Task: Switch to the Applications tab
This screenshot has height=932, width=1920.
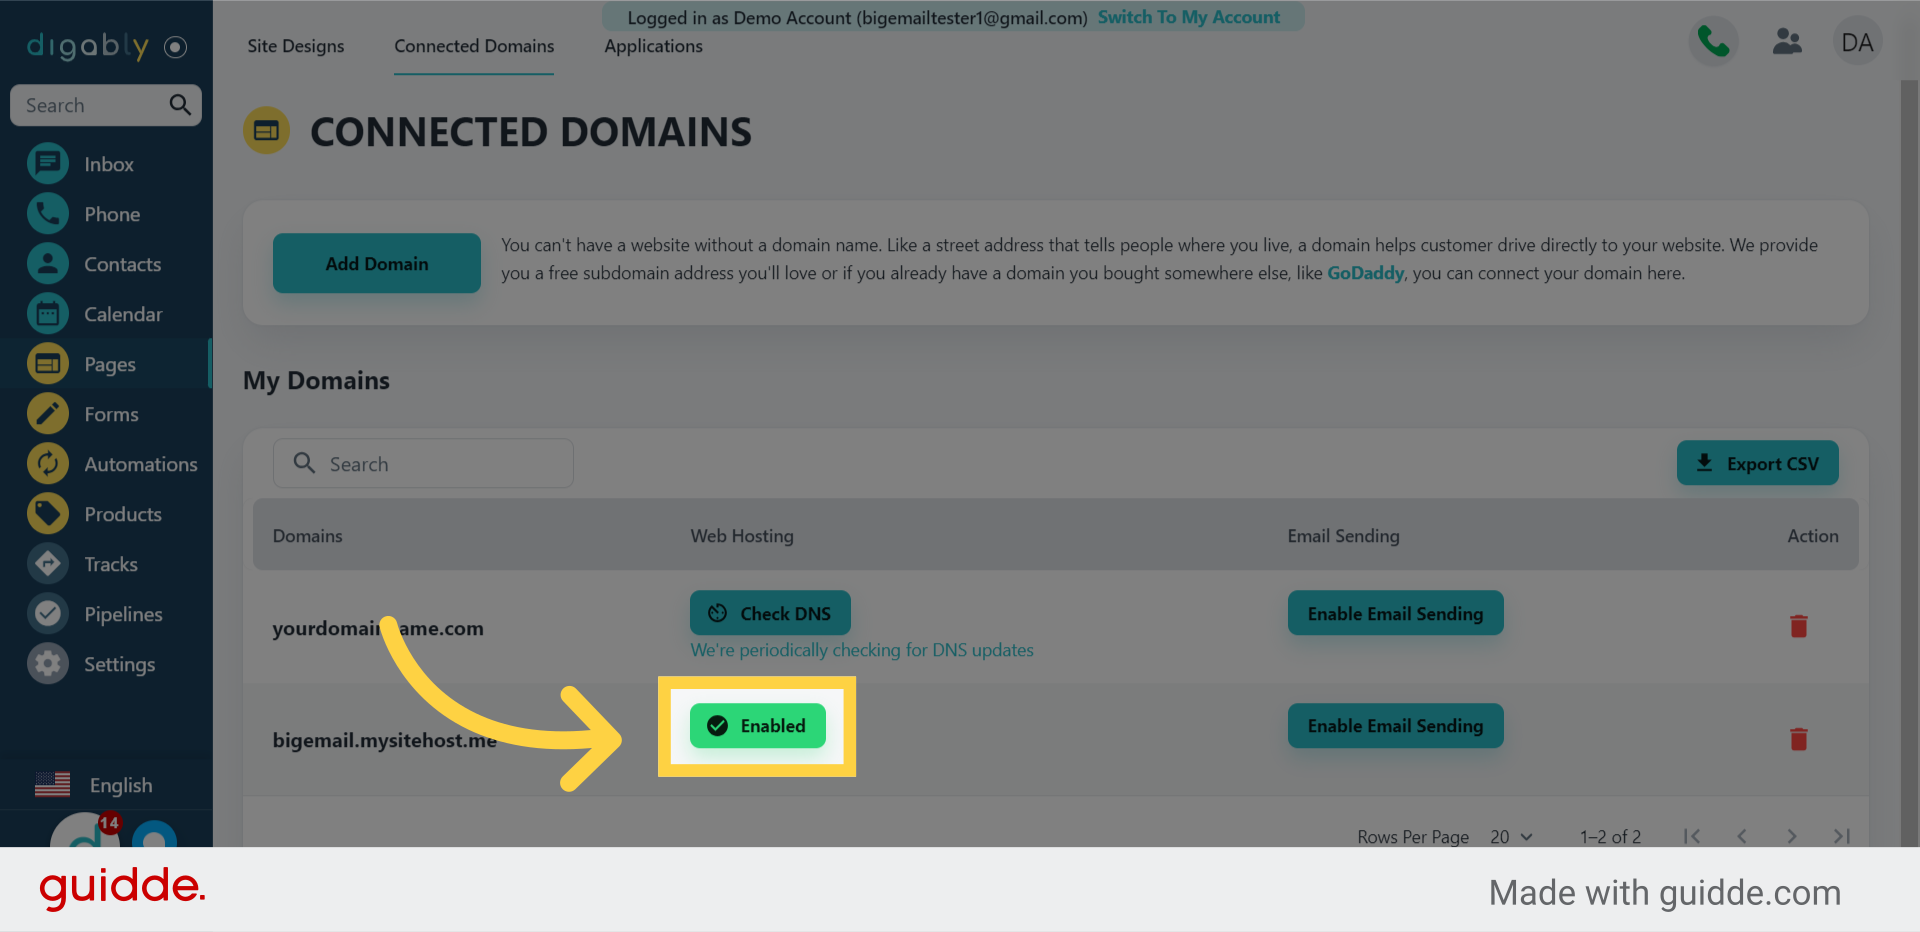Action: (653, 46)
